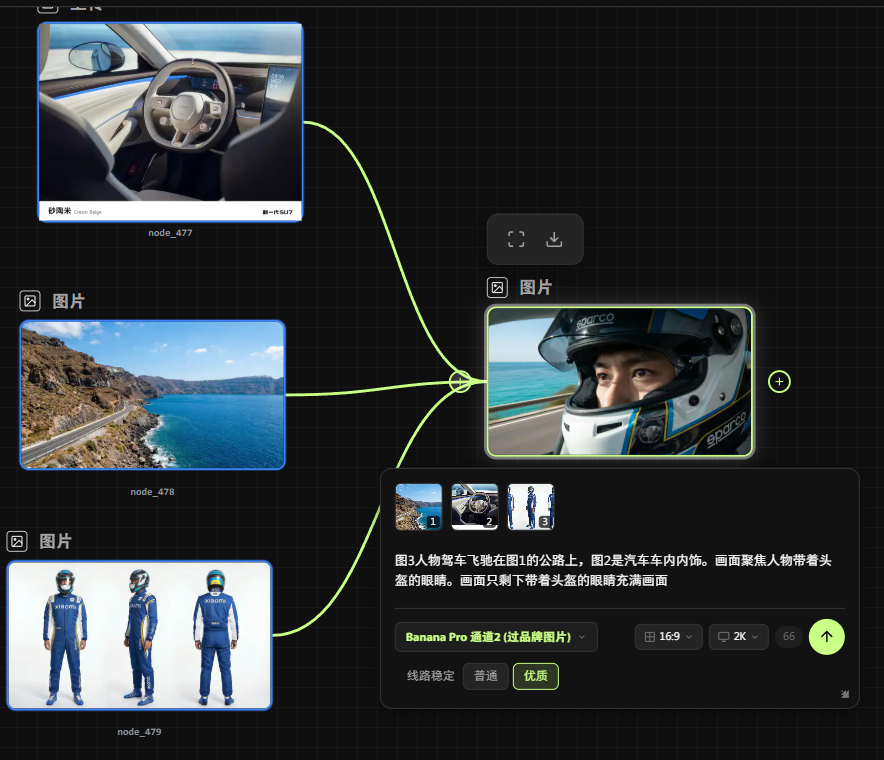884x760 pixels.
Task: Select the 优质 stability option
Action: click(535, 676)
